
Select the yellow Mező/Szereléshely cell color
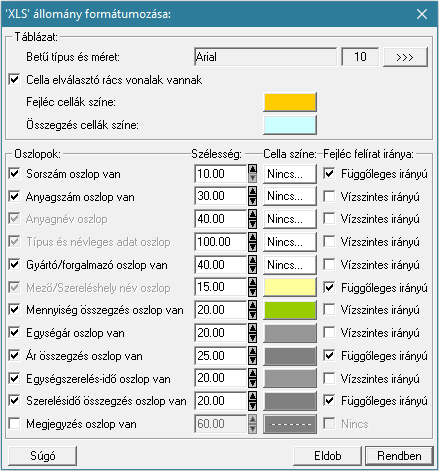click(x=290, y=287)
